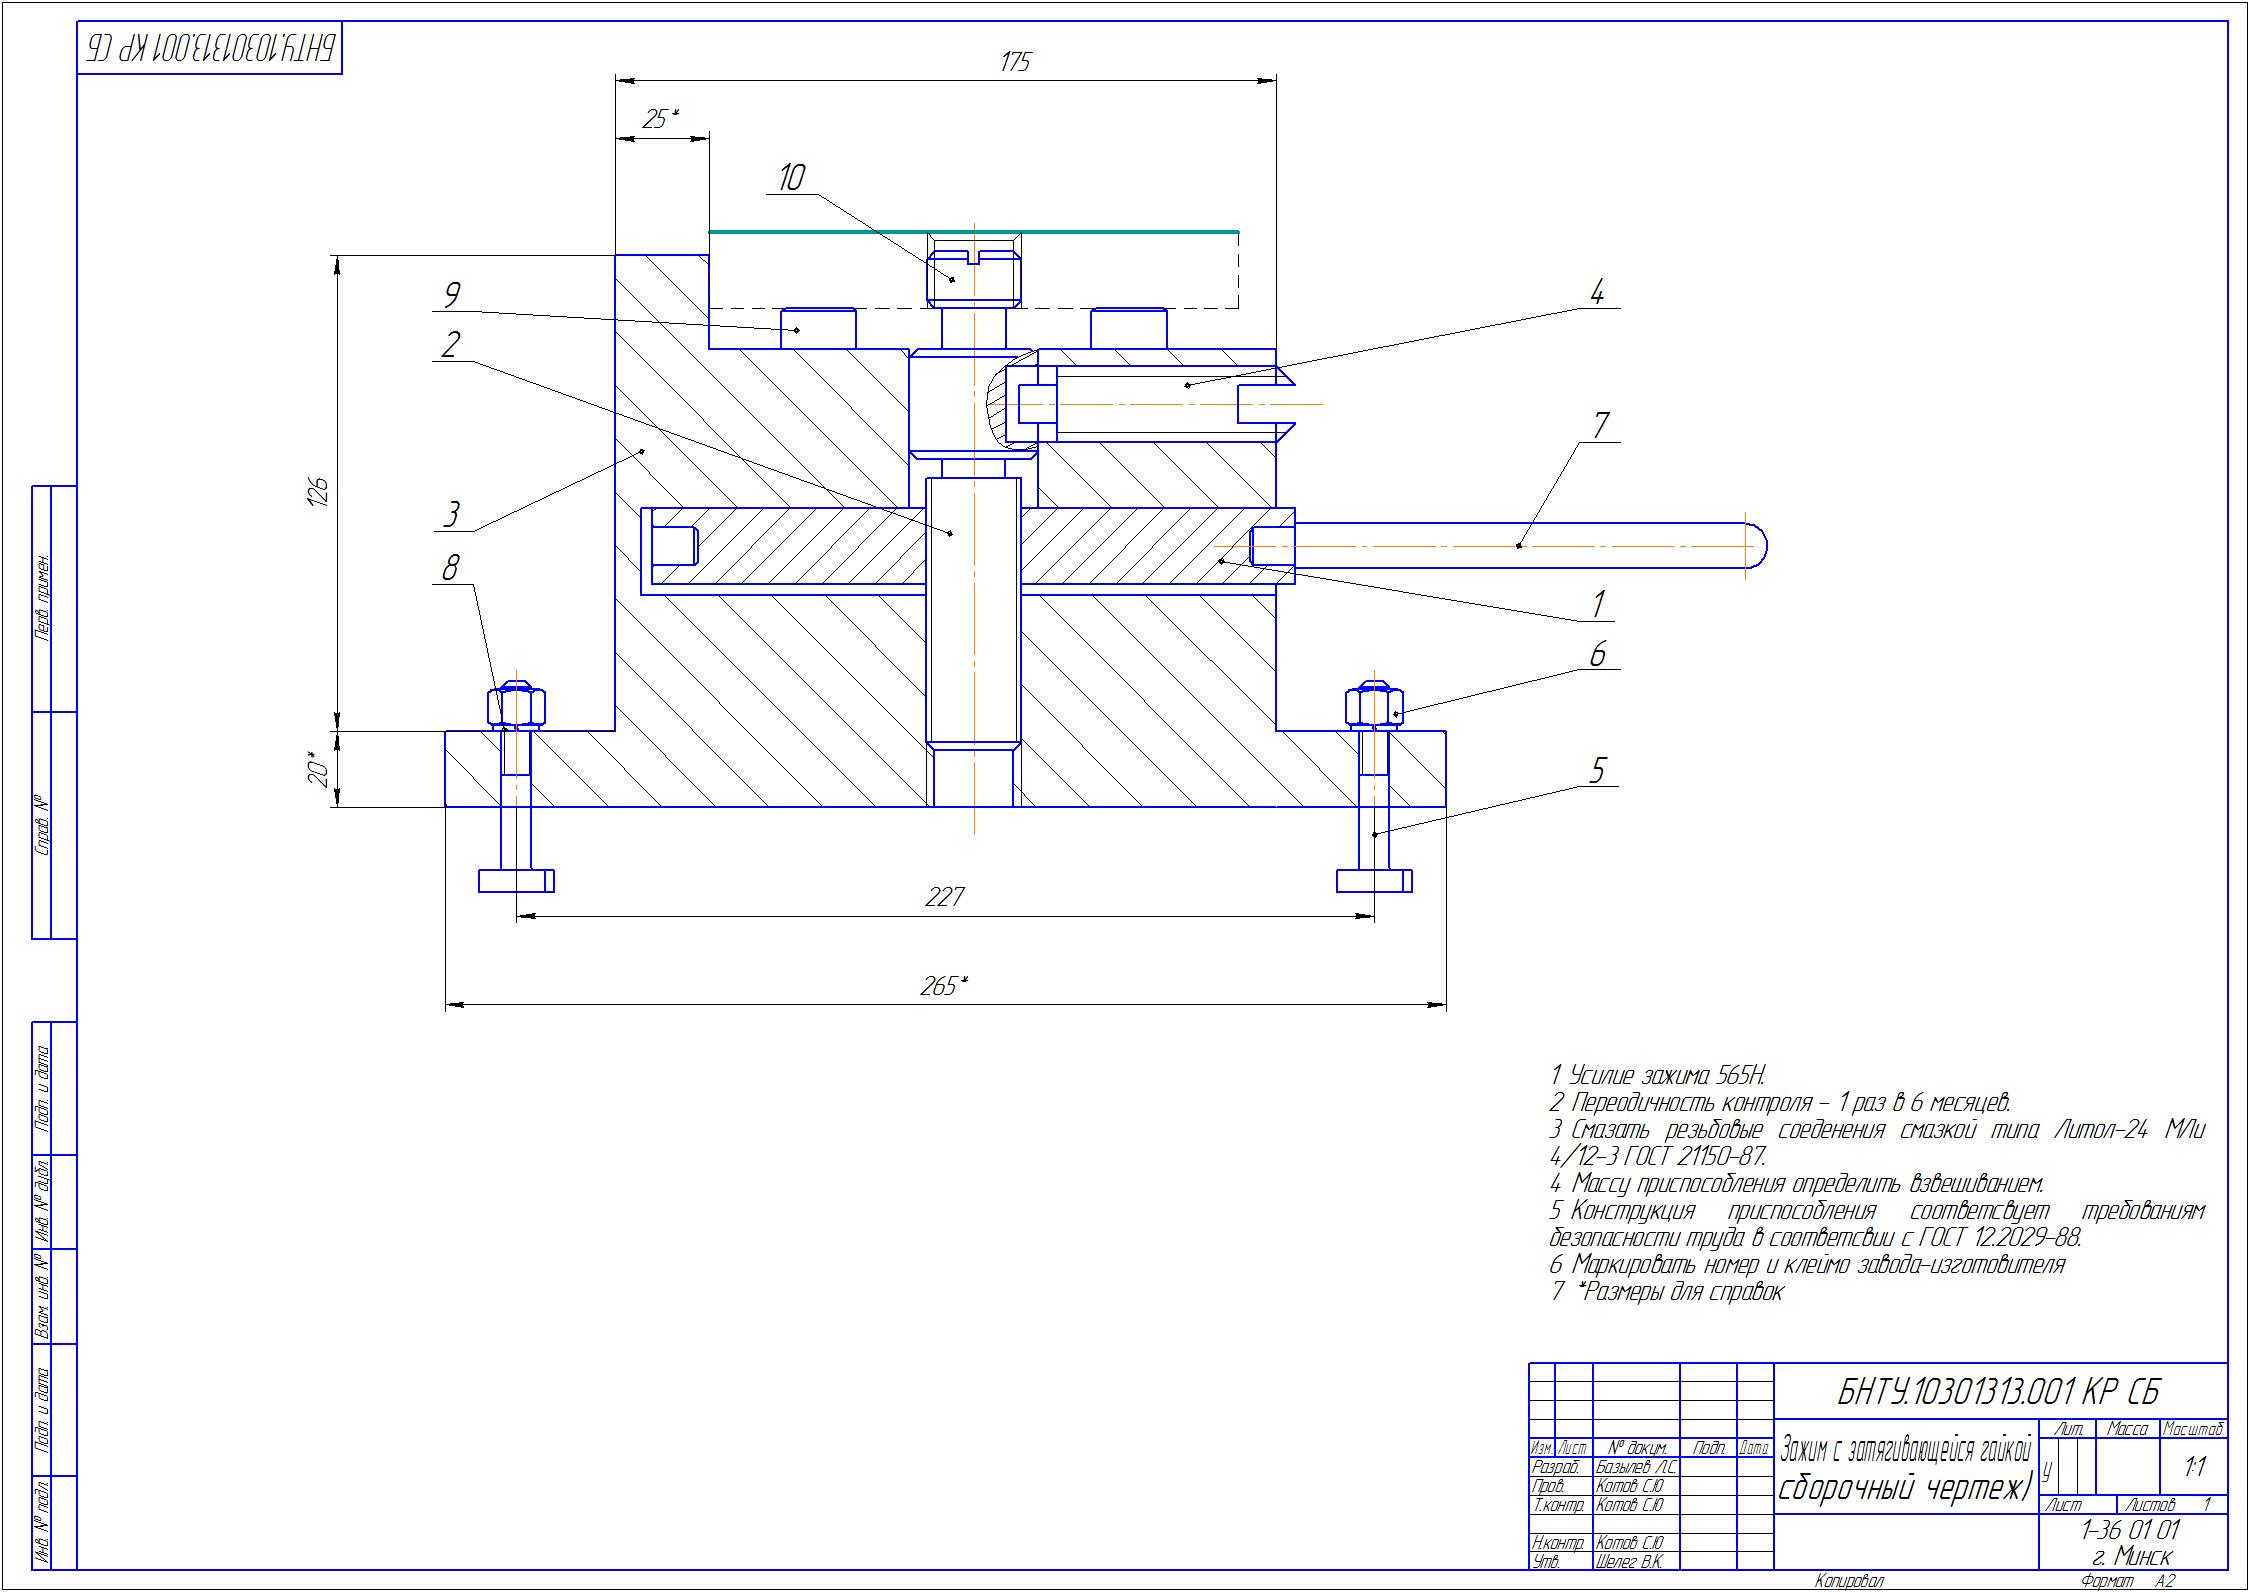
Task: Click the '№ докум.' column header
Action: [1637, 1448]
